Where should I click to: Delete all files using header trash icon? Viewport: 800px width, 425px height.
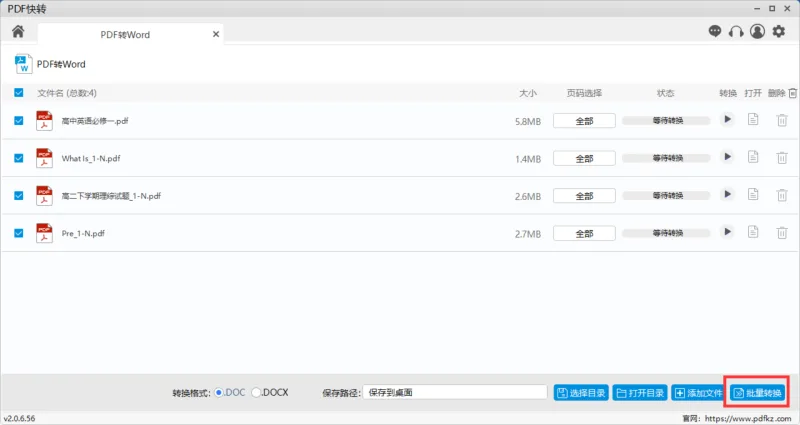point(792,93)
